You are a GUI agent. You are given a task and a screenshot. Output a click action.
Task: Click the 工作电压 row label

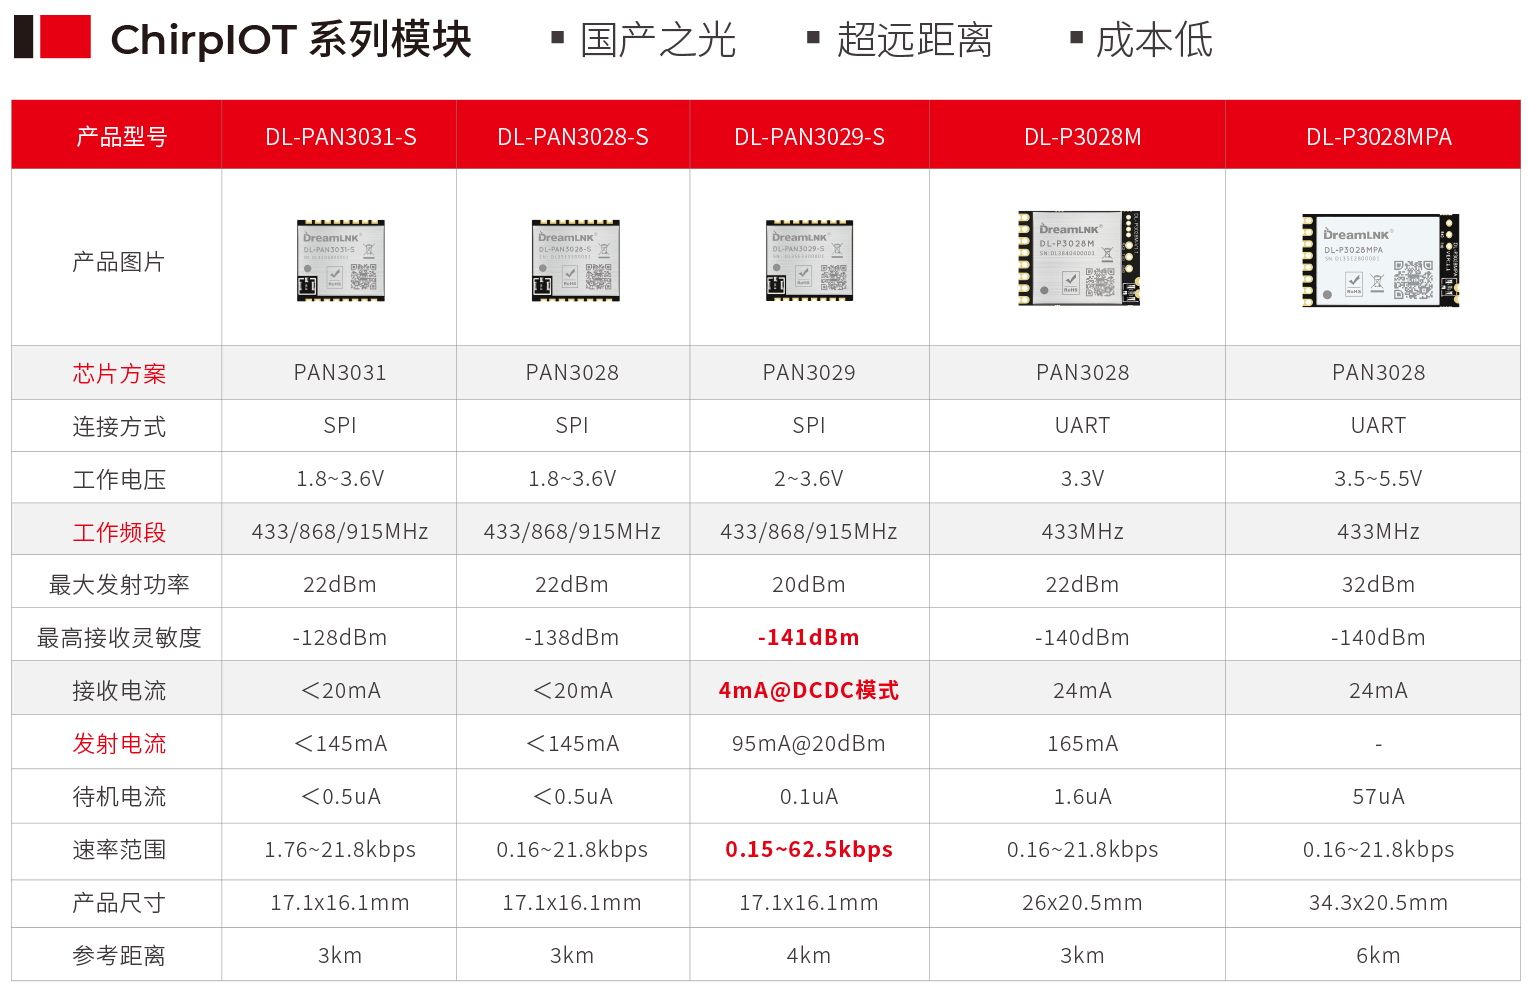[119, 480]
